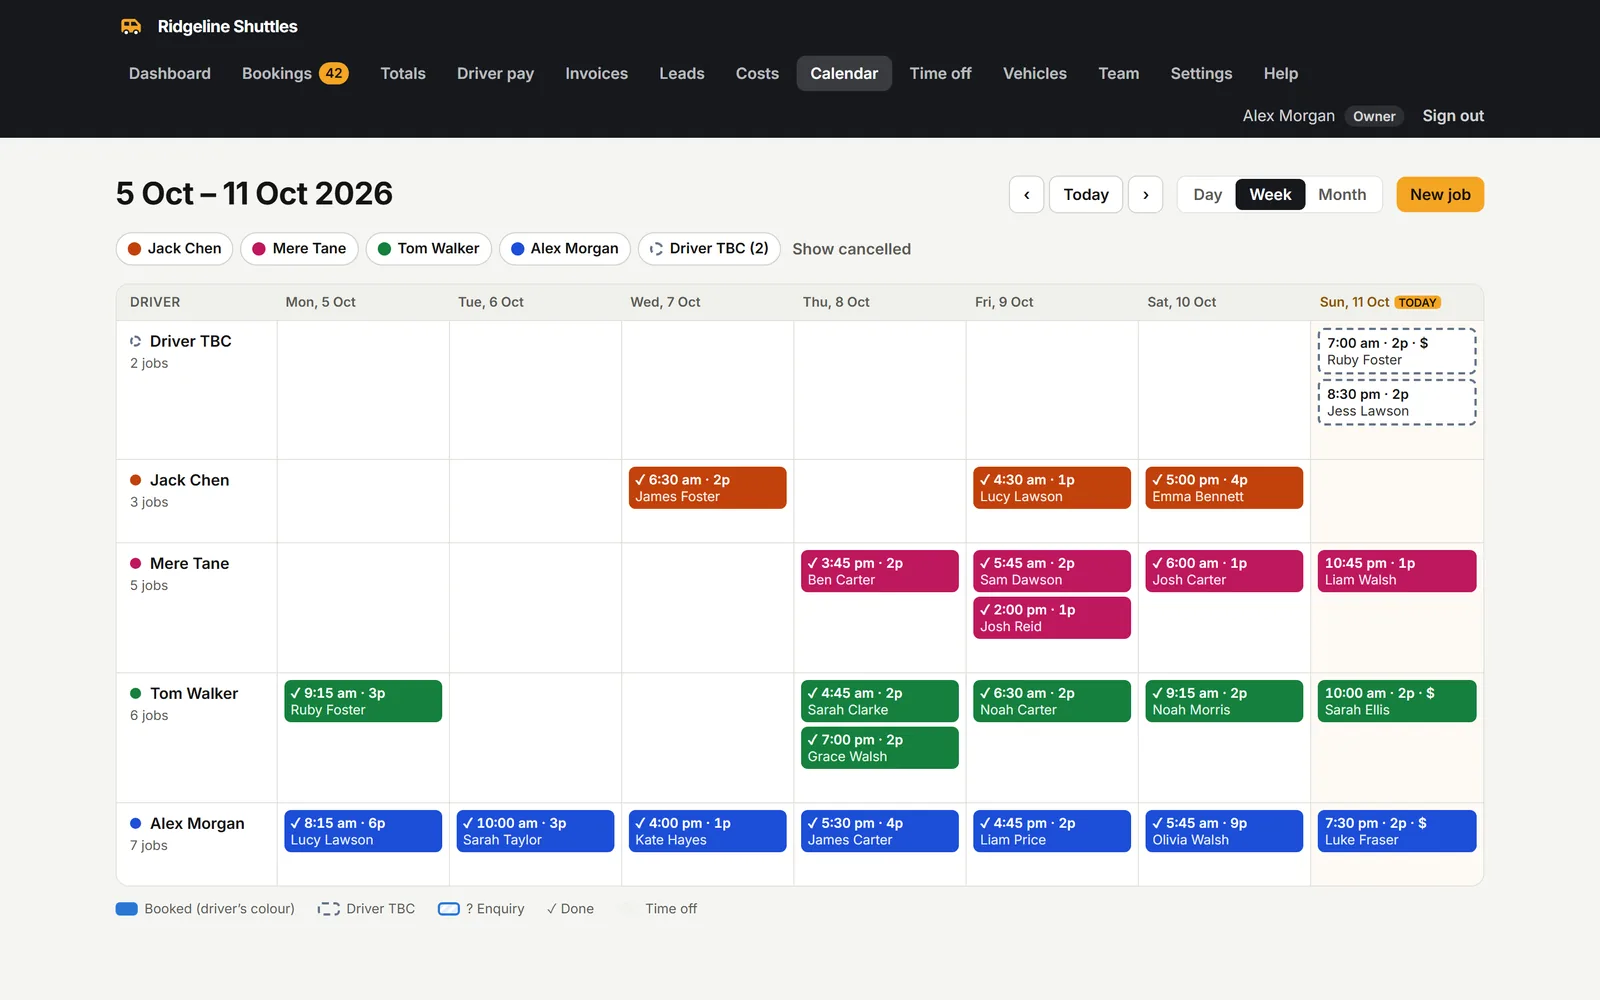This screenshot has width=1600, height=1000.
Task: Open Emma Bennett 5:00 pm job
Action: 1224,488
